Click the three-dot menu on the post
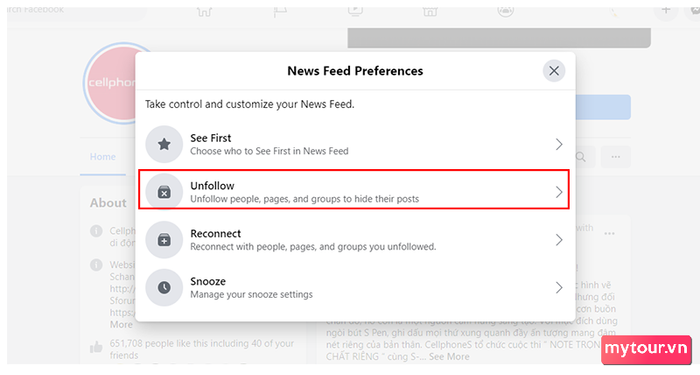The width and height of the screenshot is (700, 375). point(609,233)
